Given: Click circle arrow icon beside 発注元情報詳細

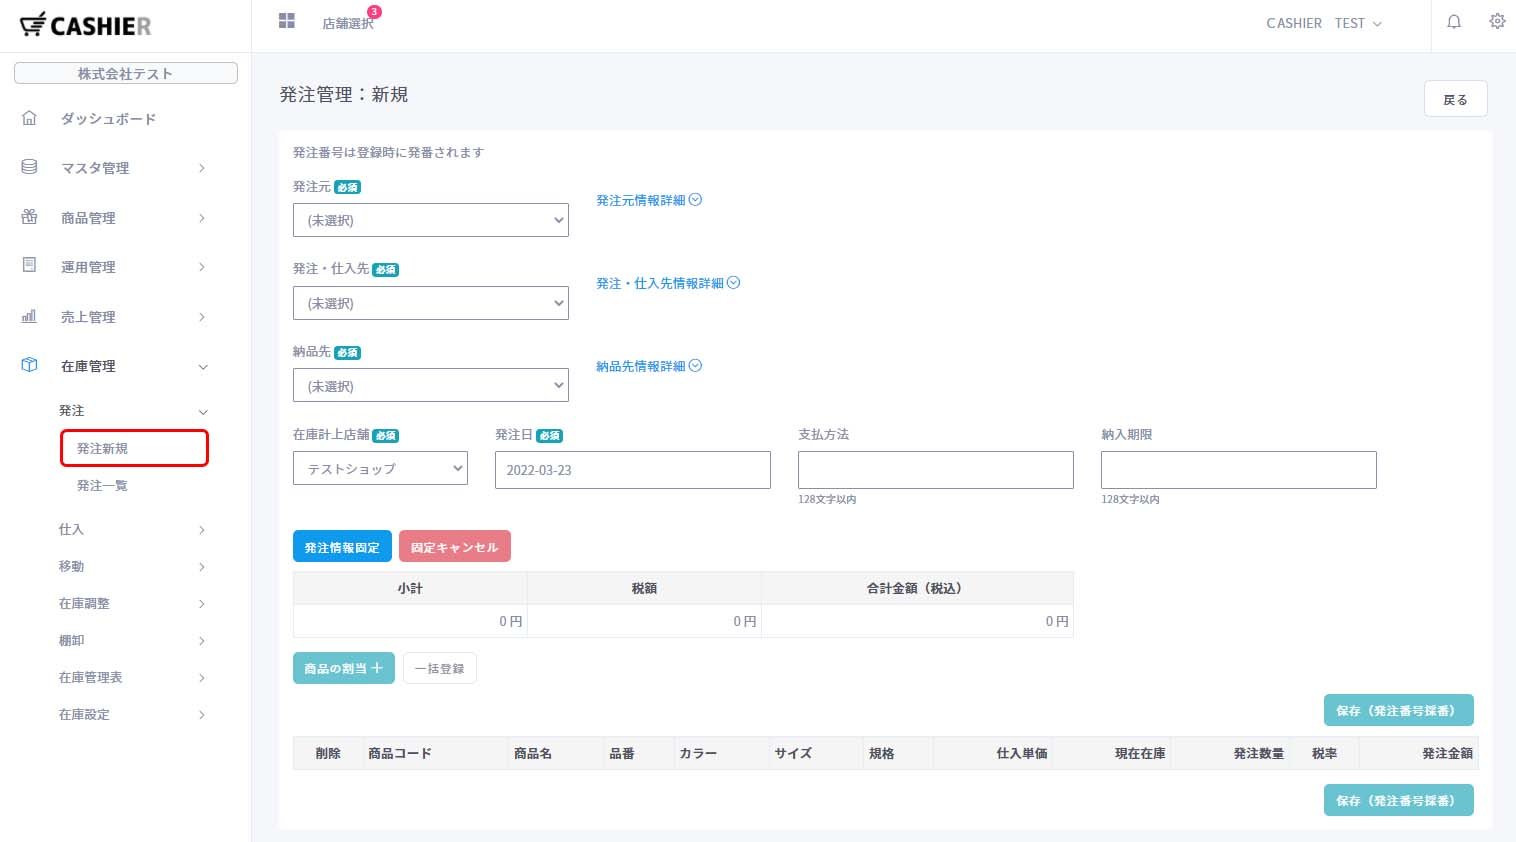Looking at the screenshot, I should click(696, 200).
